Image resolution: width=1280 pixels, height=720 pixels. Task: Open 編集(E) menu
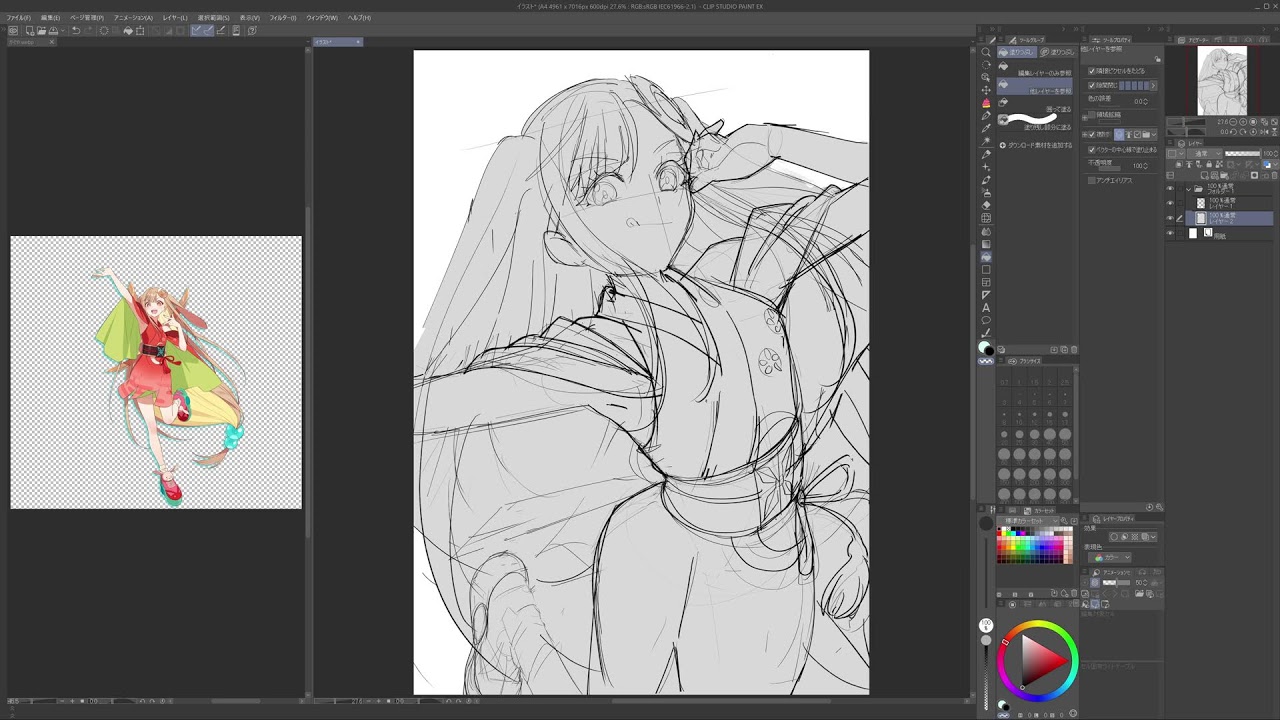click(x=50, y=17)
